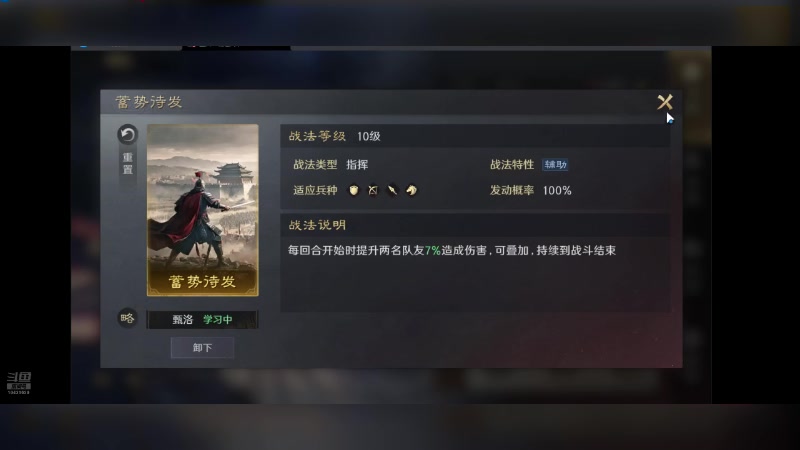
Task: Select the bow archer troop icon
Action: (373, 190)
